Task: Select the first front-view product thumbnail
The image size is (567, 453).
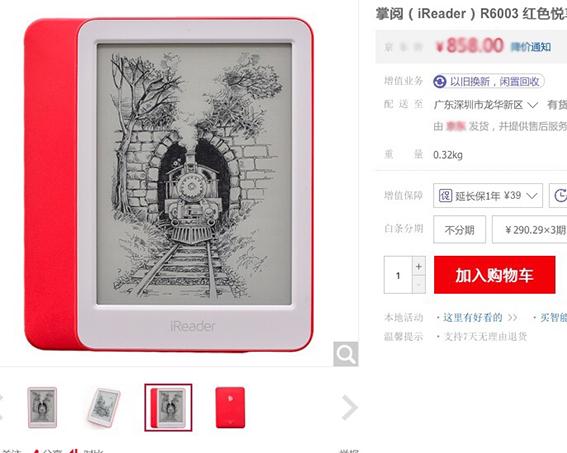Action: point(42,407)
